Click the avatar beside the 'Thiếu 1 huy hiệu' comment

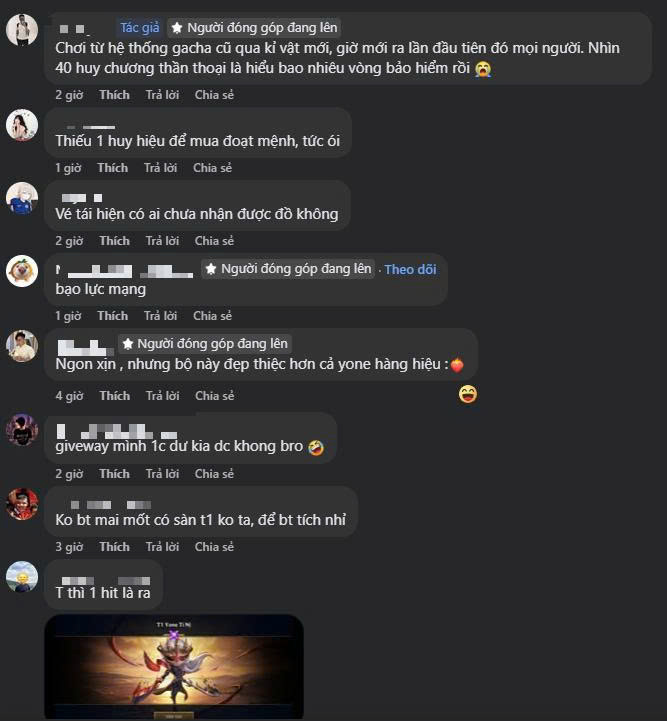[x=22, y=125]
